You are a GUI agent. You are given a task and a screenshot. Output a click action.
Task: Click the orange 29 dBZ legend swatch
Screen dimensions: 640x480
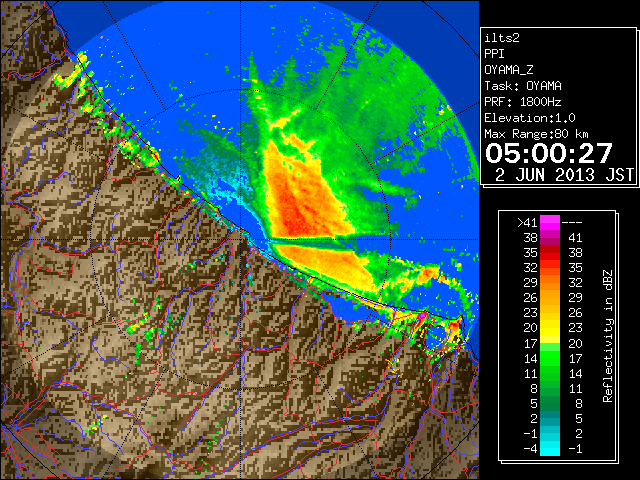pos(550,282)
